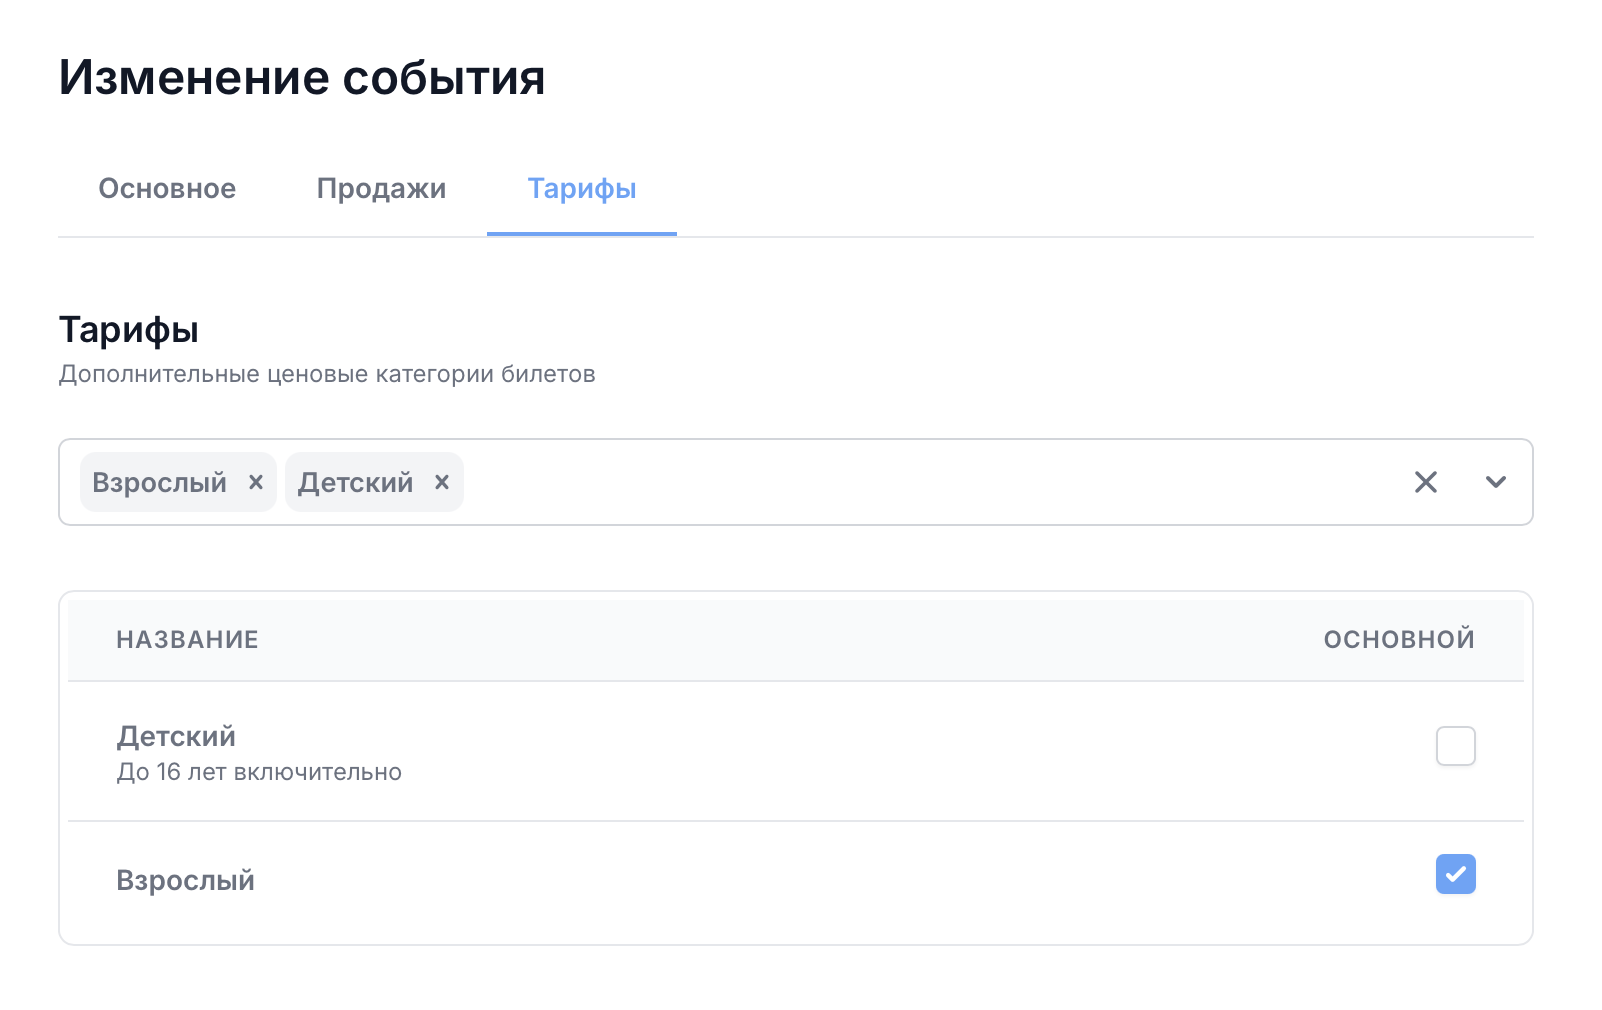The height and width of the screenshot is (1010, 1602).
Task: Select the Взрослый row name in table
Action: point(186,881)
